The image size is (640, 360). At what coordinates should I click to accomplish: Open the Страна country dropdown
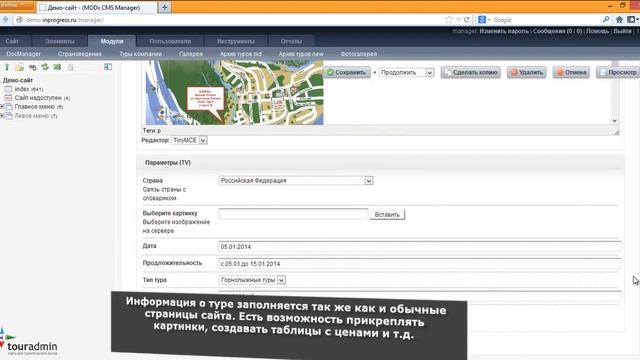click(369, 181)
